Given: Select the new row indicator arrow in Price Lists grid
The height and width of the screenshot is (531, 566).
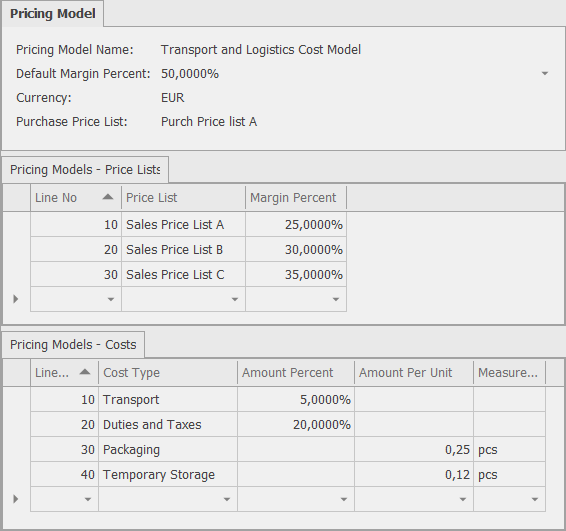Looking at the screenshot, I should tap(16, 299).
